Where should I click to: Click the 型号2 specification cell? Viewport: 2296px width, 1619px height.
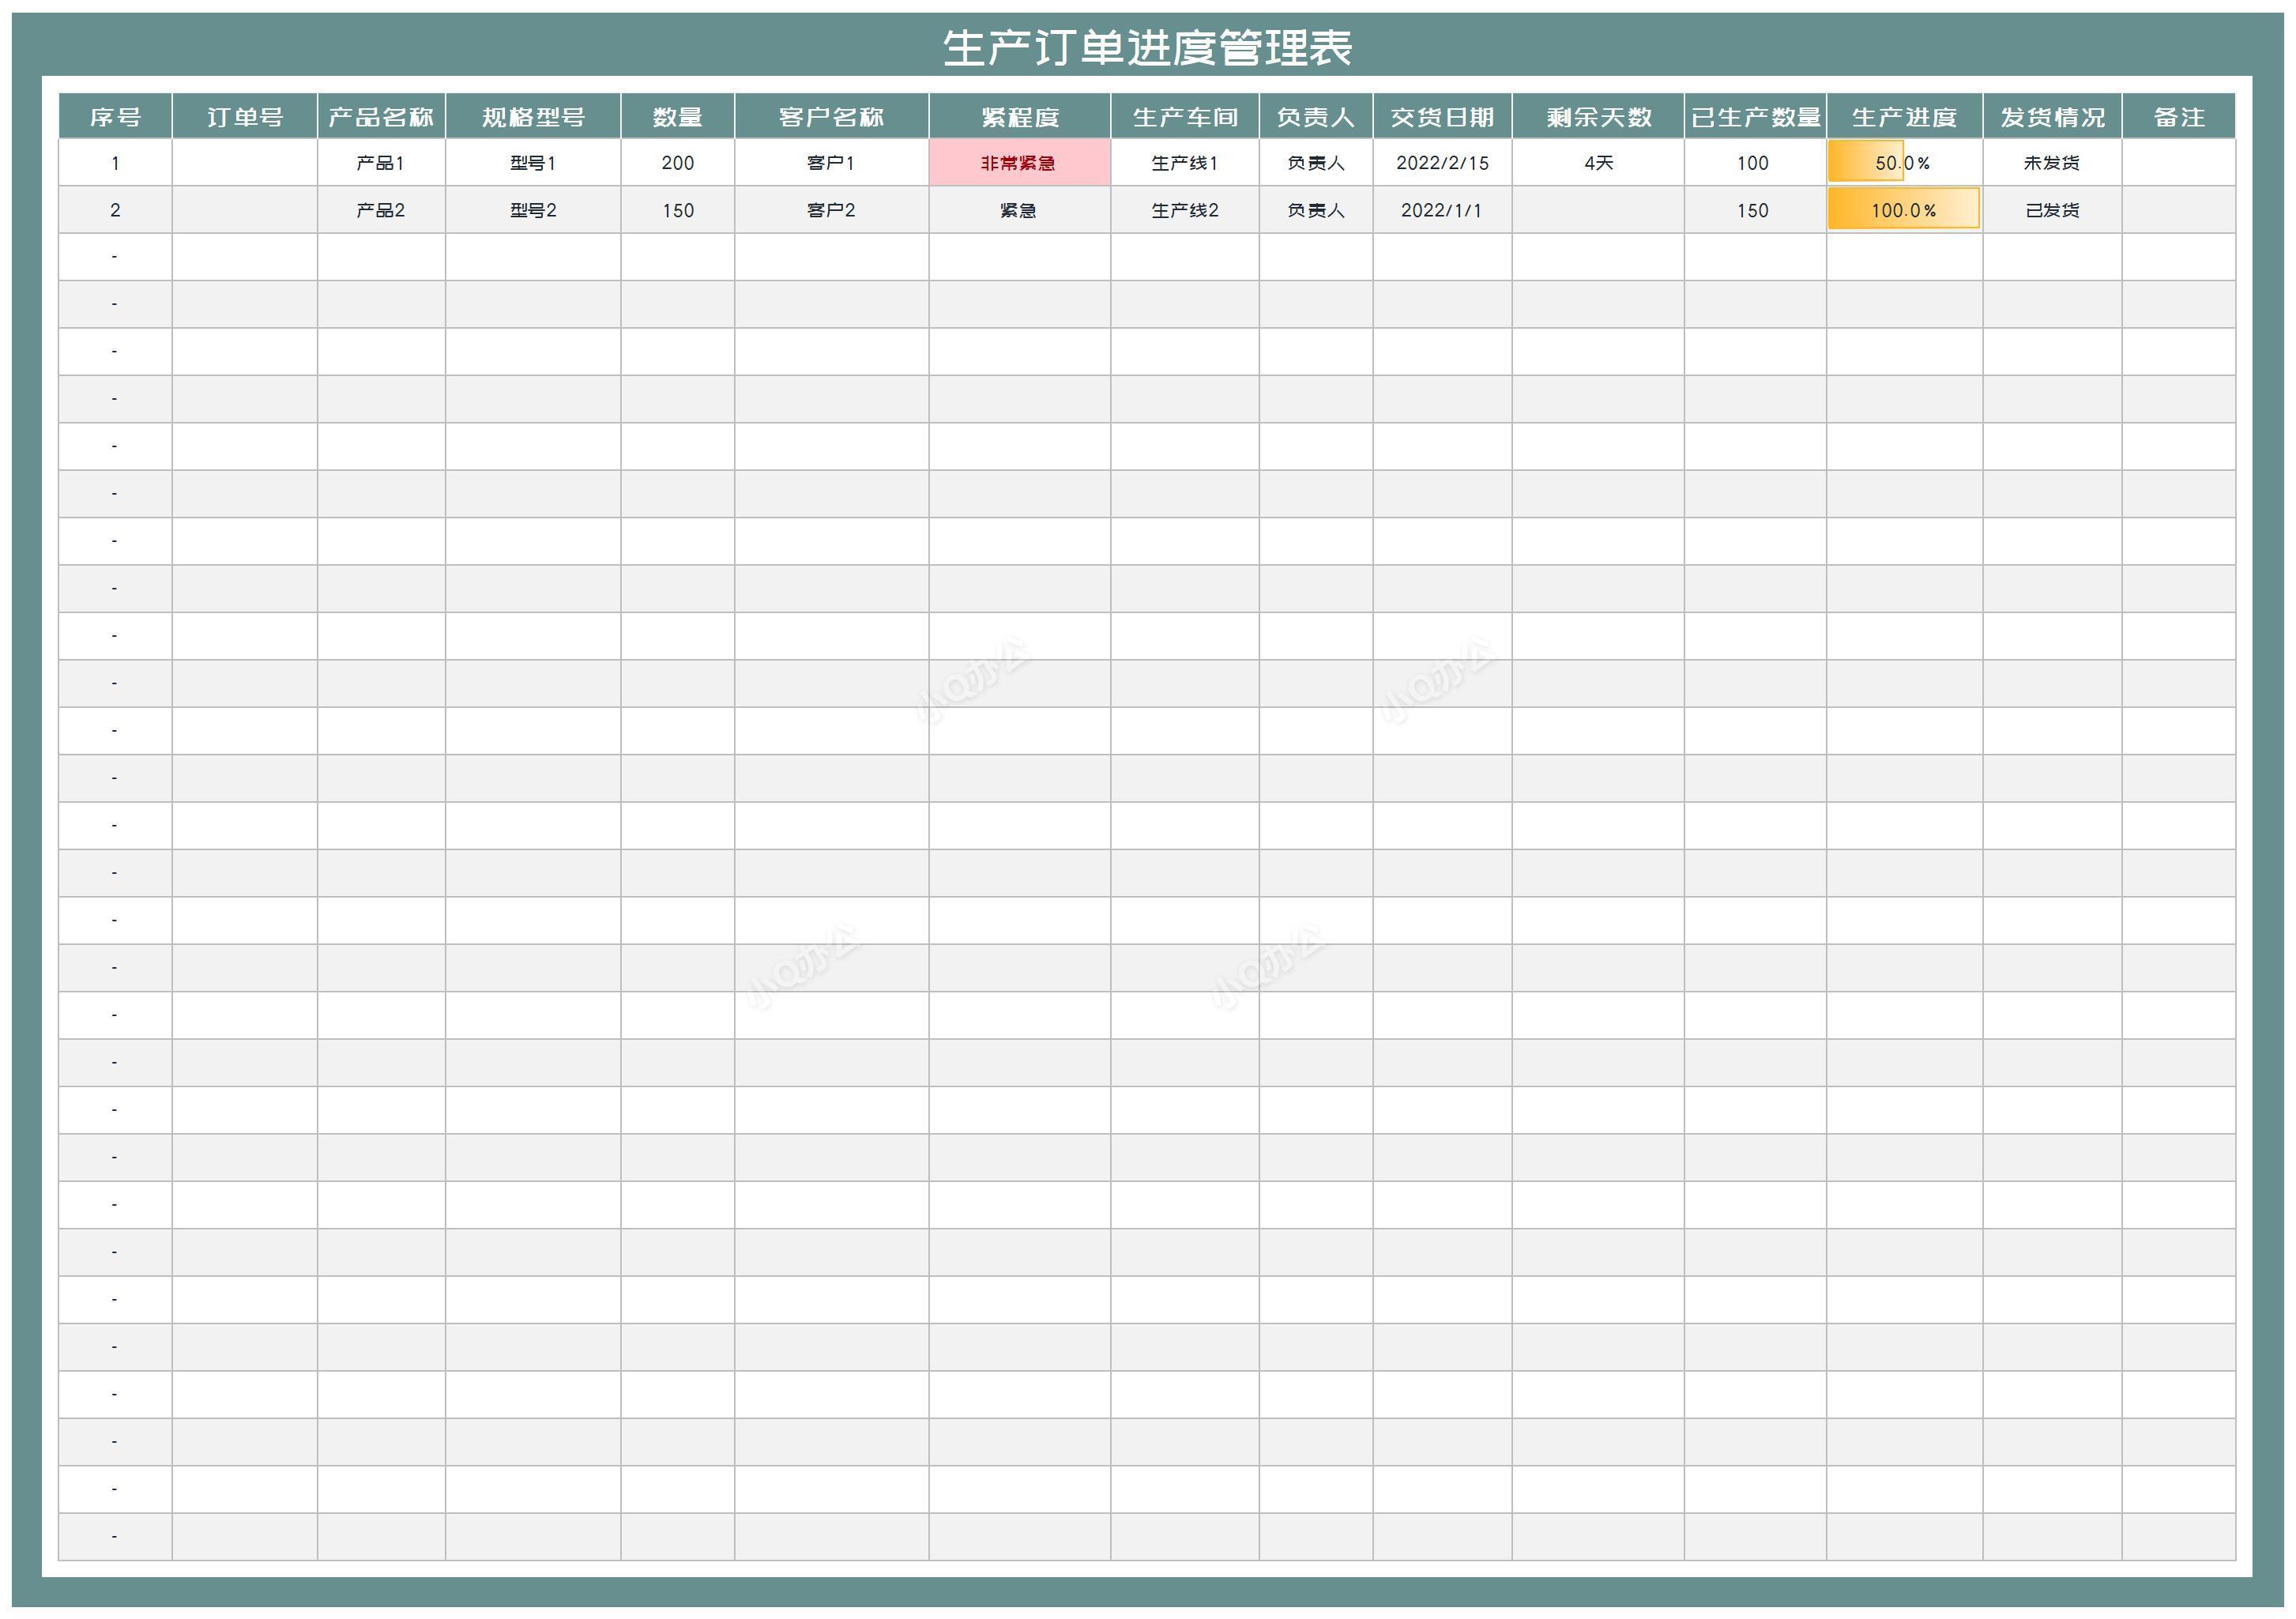[x=533, y=210]
